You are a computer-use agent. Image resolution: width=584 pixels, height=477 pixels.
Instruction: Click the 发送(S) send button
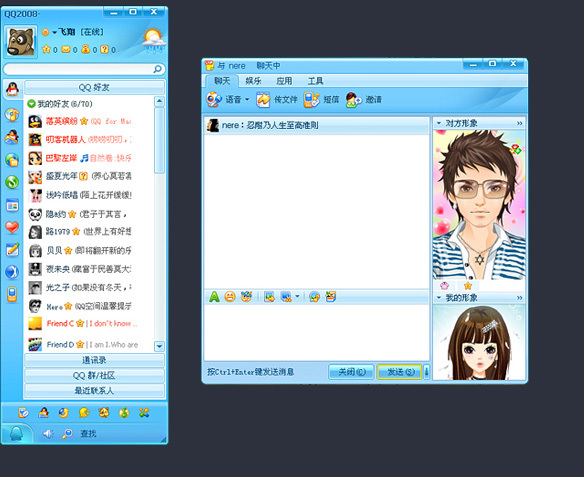[400, 372]
